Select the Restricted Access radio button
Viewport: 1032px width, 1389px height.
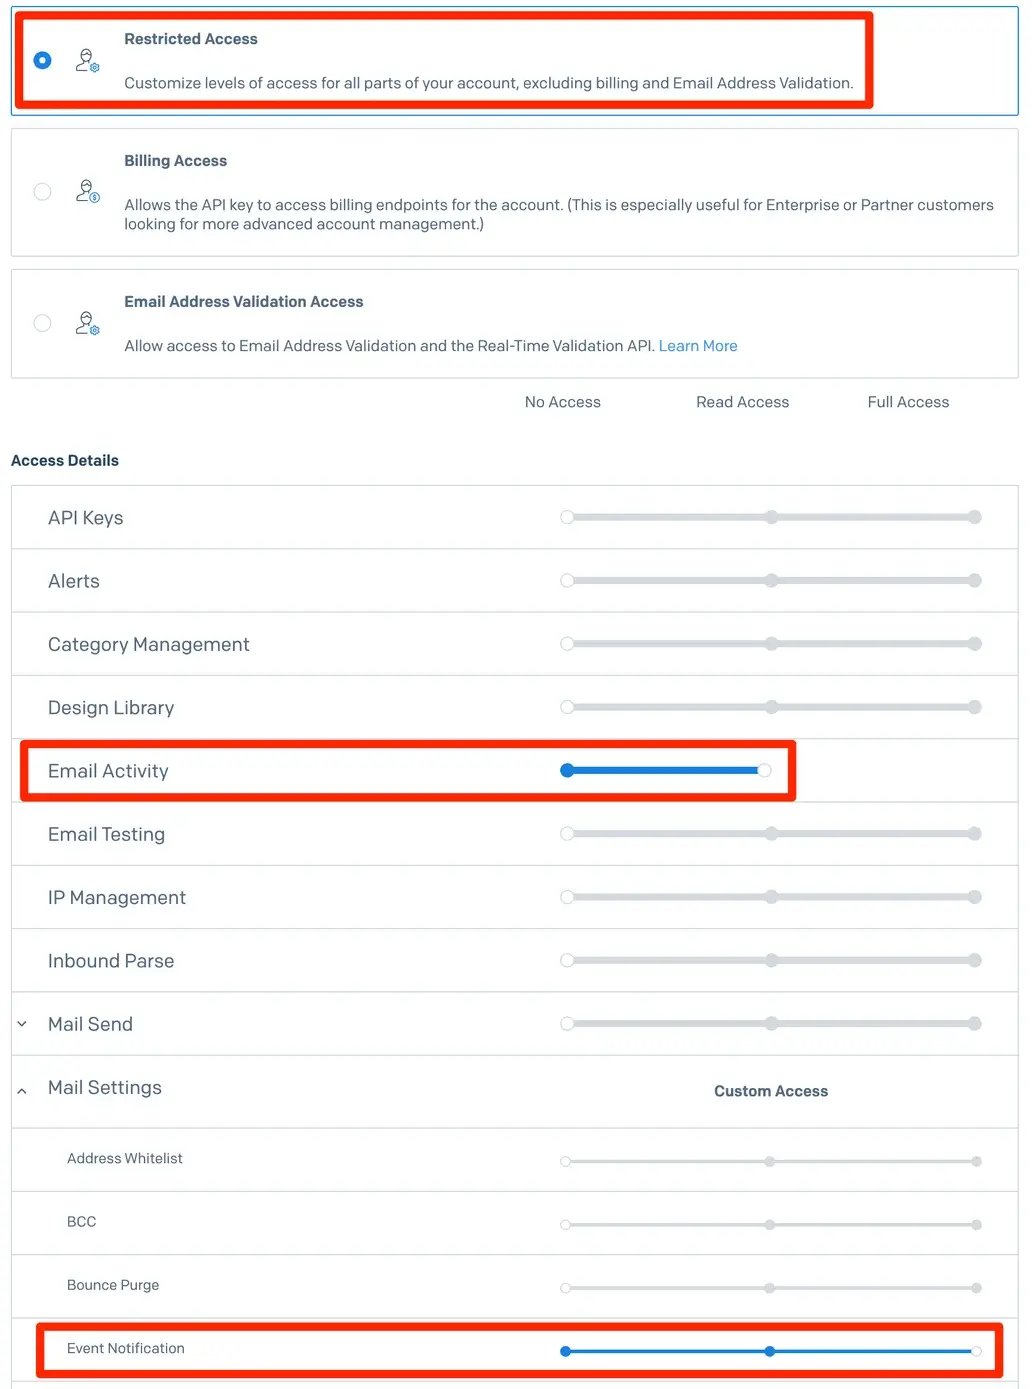(42, 61)
